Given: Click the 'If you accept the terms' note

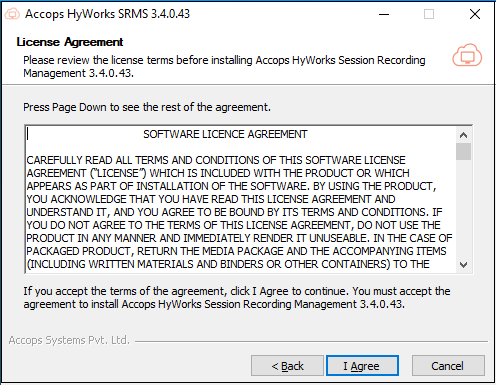Looking at the screenshot, I should 237,298.
